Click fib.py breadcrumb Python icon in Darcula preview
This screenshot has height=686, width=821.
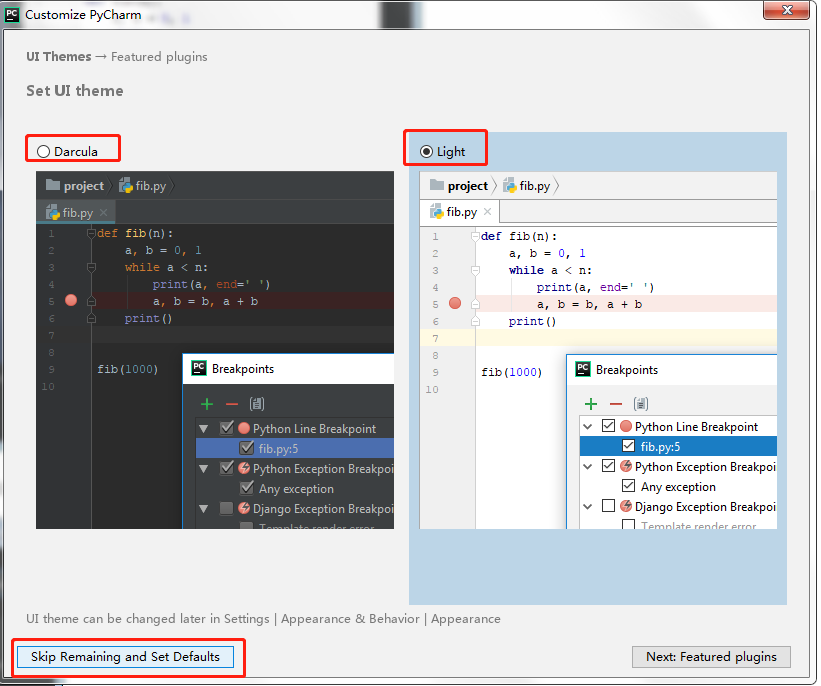(x=126, y=185)
